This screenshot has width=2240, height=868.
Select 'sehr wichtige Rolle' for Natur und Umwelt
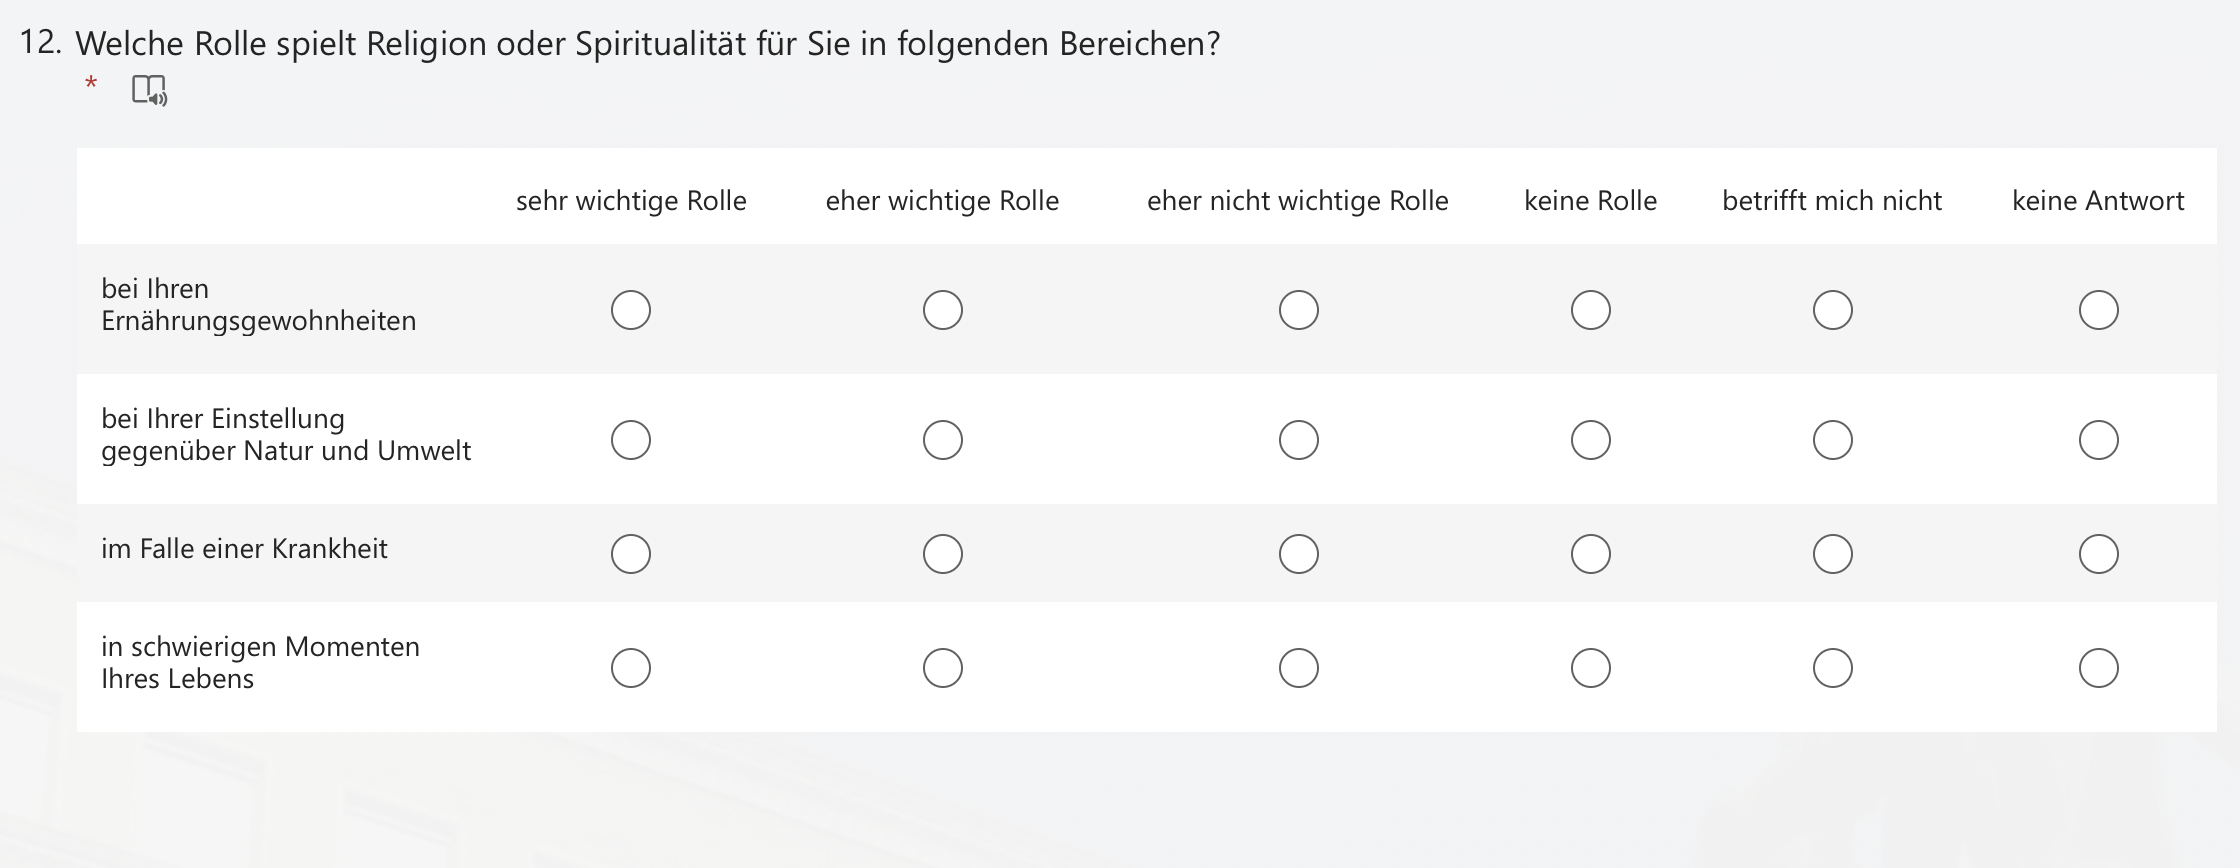click(x=631, y=440)
